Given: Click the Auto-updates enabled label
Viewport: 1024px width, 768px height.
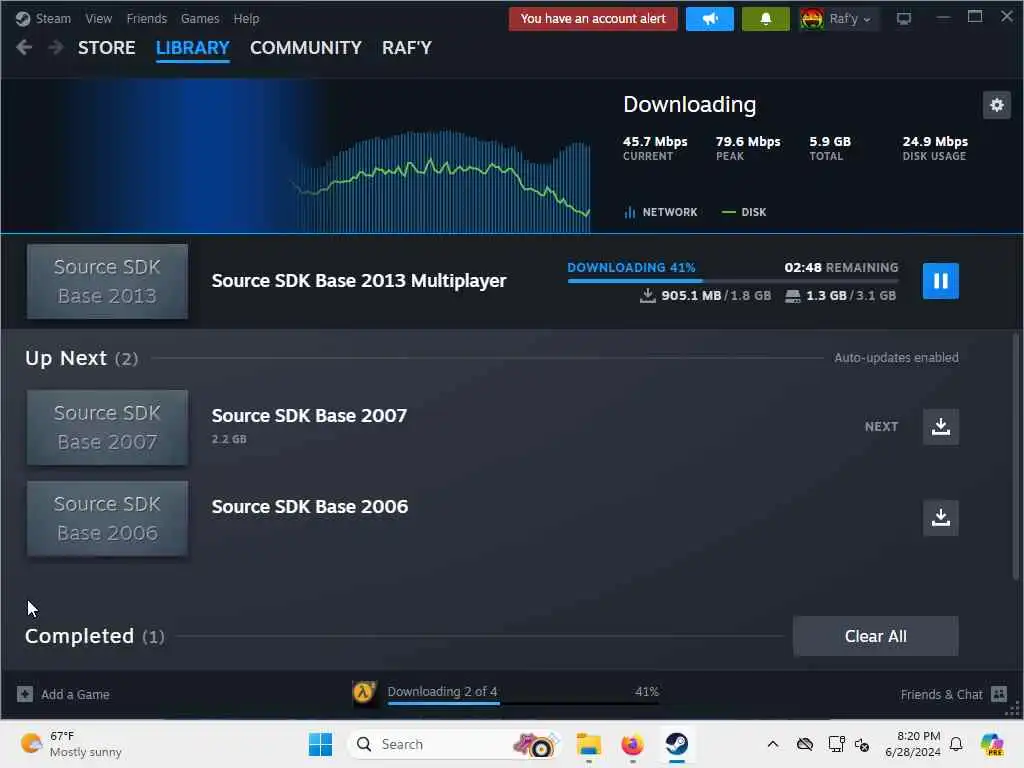Looking at the screenshot, I should (x=896, y=358).
